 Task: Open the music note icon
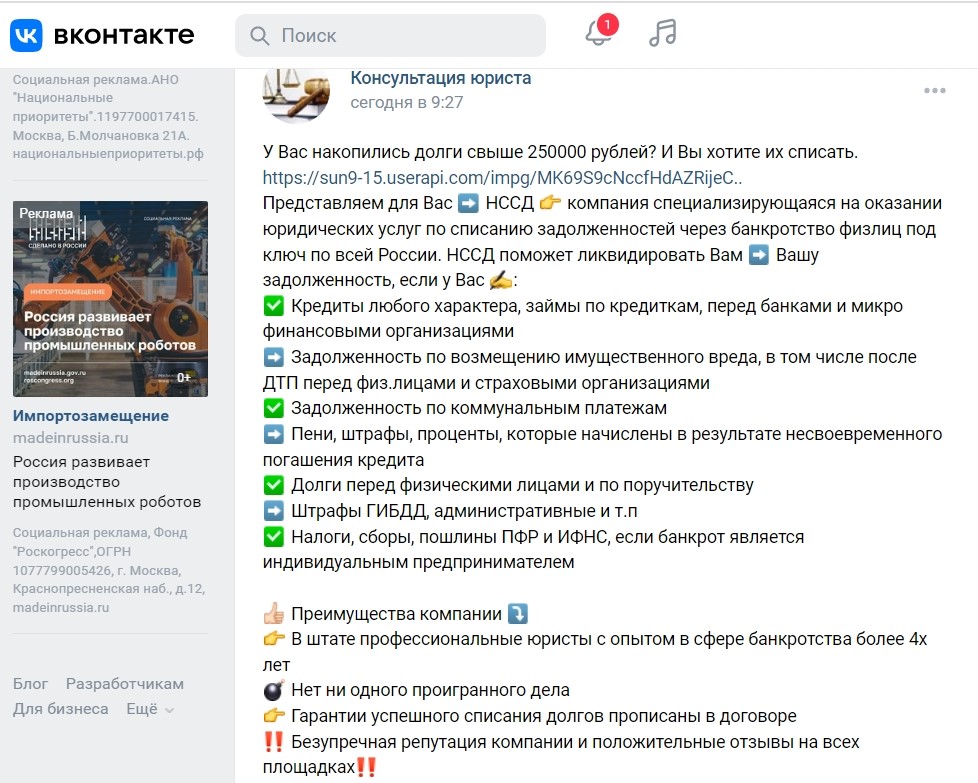662,33
